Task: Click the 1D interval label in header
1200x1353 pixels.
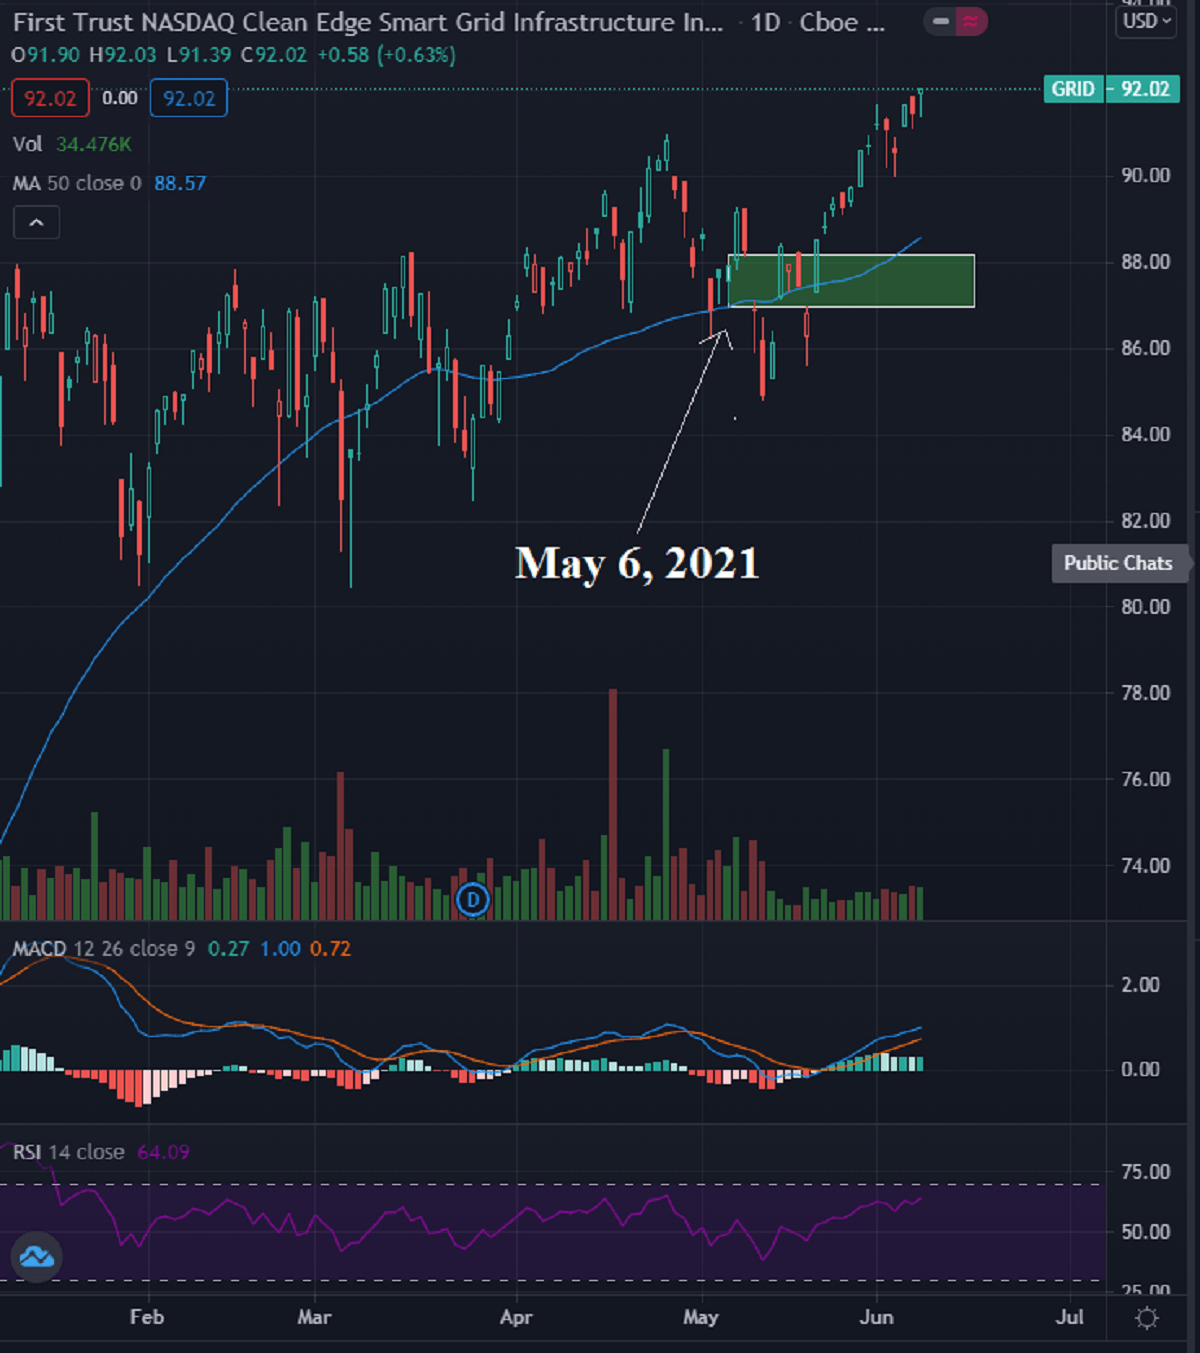Action: [x=765, y=23]
